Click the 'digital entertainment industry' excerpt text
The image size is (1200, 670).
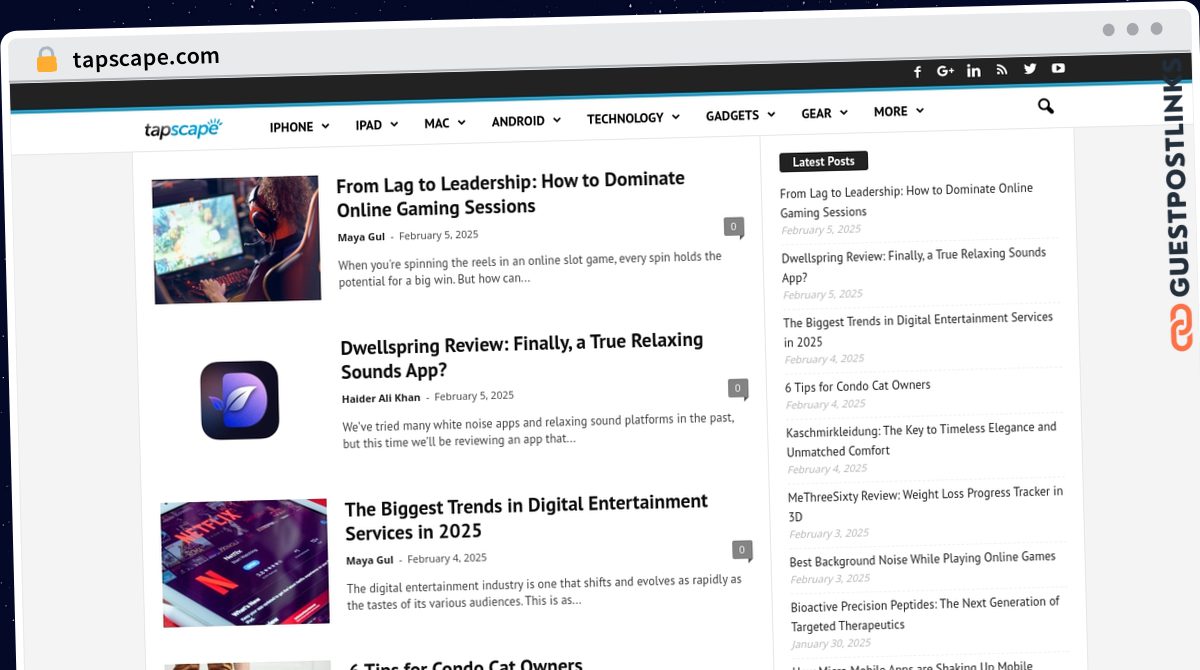point(545,591)
